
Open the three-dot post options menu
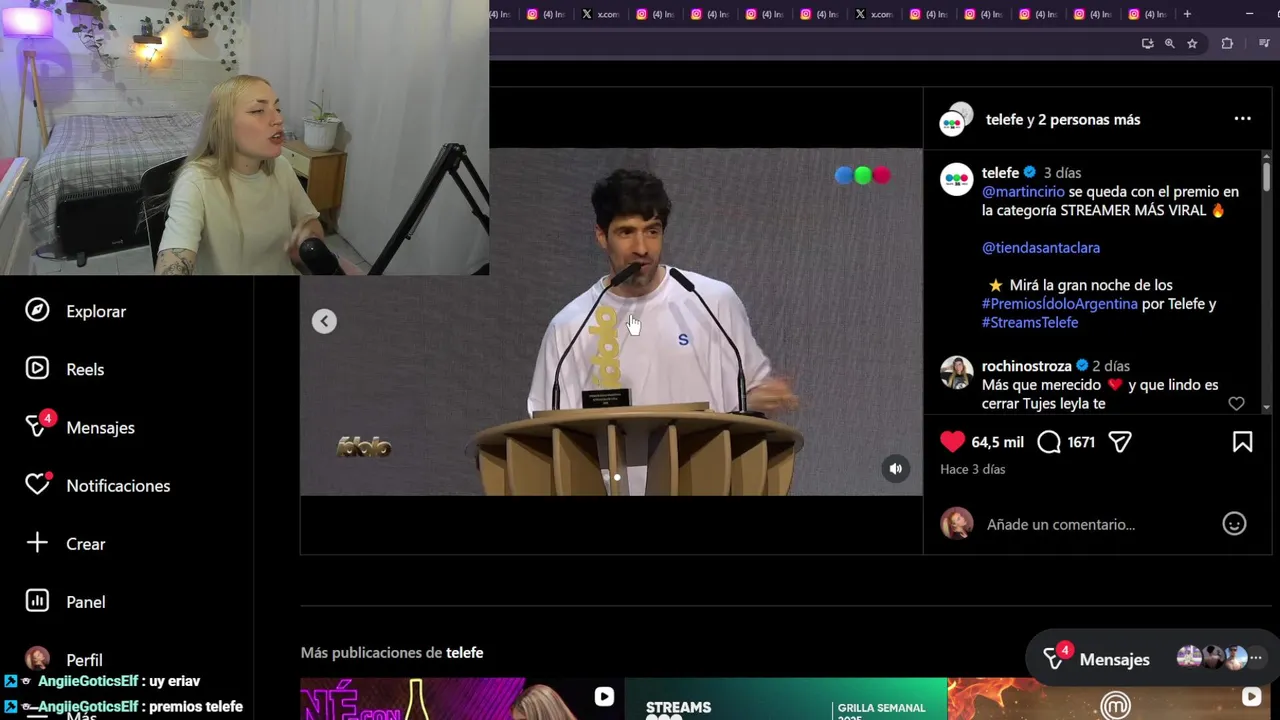tap(1242, 118)
